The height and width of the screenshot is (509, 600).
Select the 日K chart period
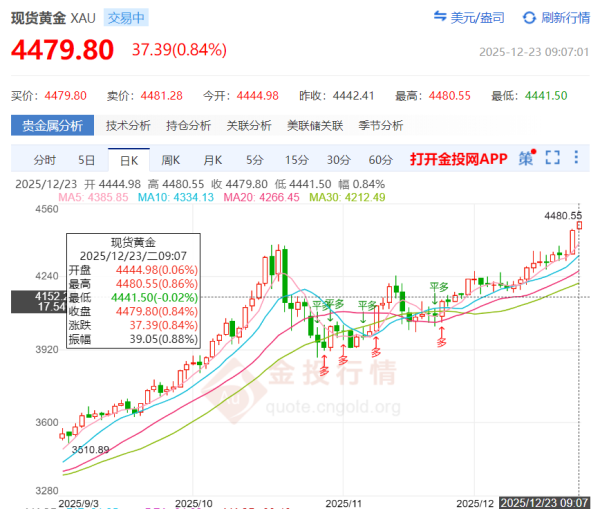(129, 160)
